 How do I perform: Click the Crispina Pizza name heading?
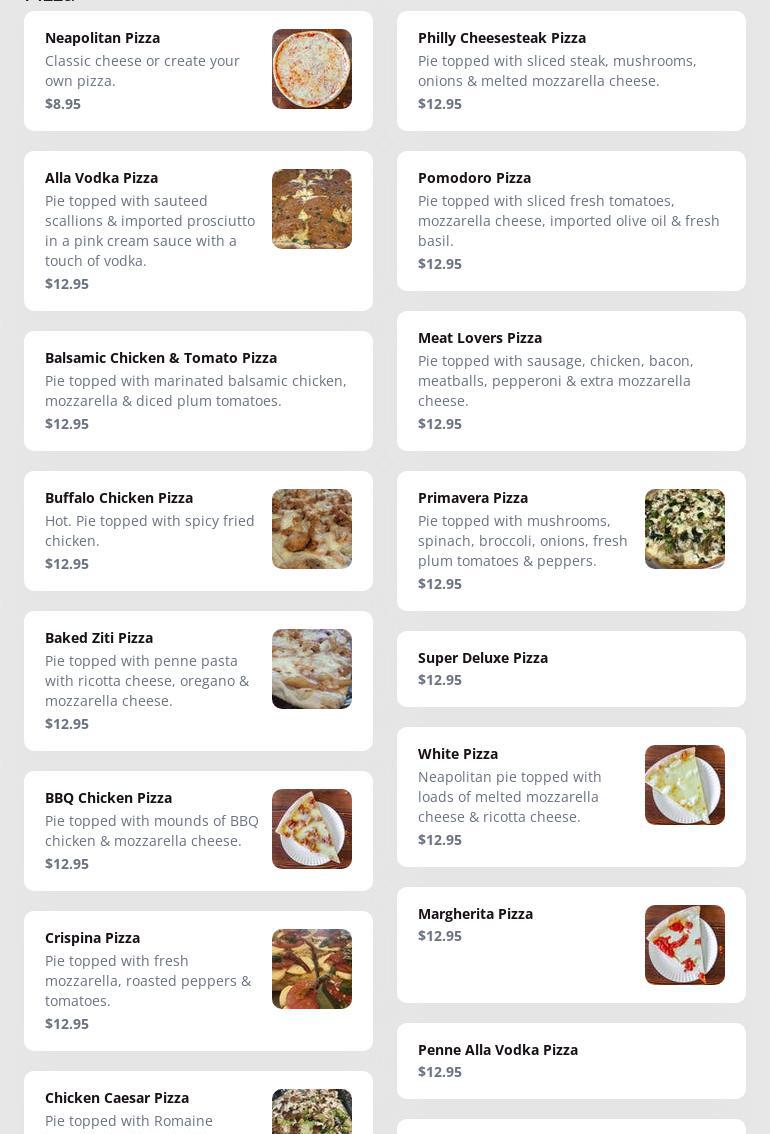[92, 938]
